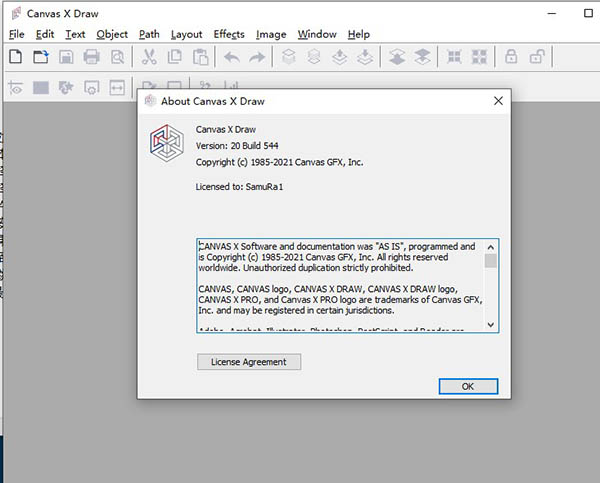Maximize the Canvas X Draw main window
This screenshot has width=600, height=483.
click(589, 13)
